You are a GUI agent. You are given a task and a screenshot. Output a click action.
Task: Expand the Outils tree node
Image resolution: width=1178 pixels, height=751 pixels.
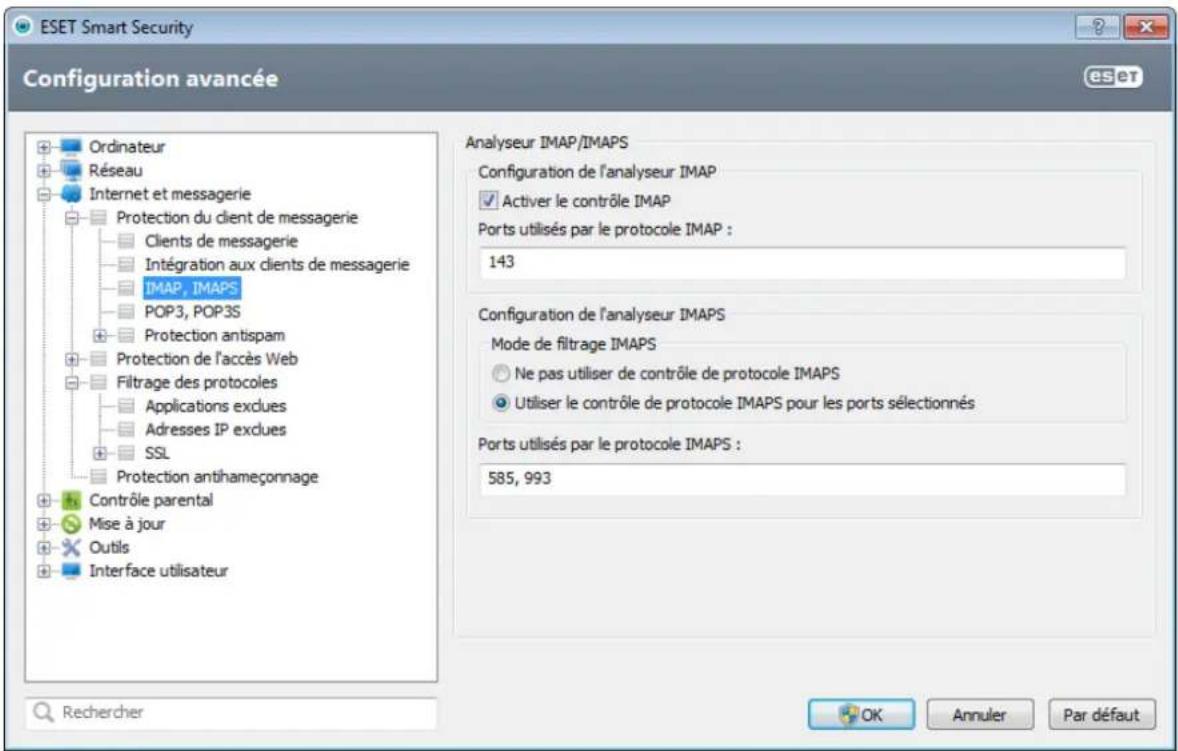pos(44,547)
